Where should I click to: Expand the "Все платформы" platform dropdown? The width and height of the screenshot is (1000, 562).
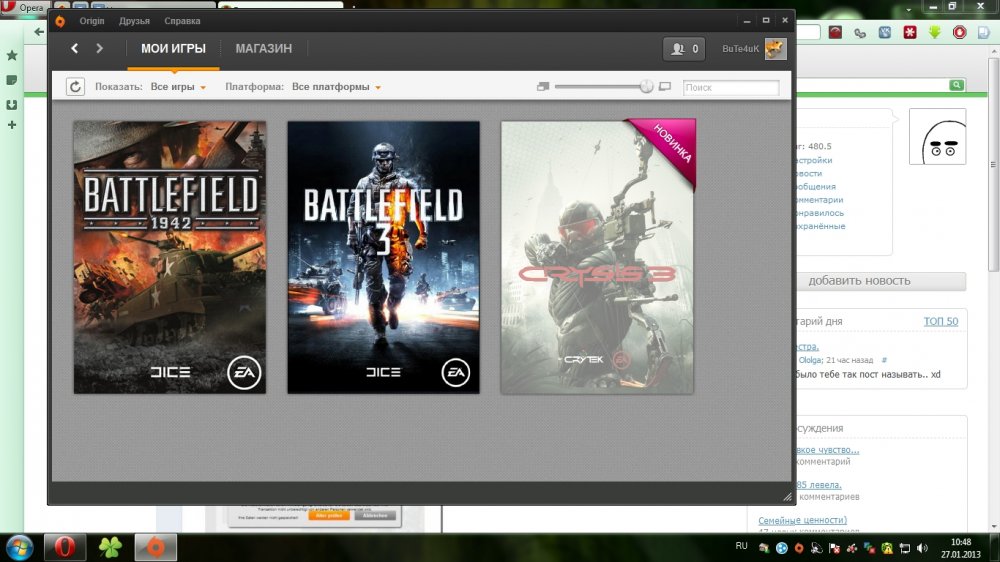coord(336,87)
